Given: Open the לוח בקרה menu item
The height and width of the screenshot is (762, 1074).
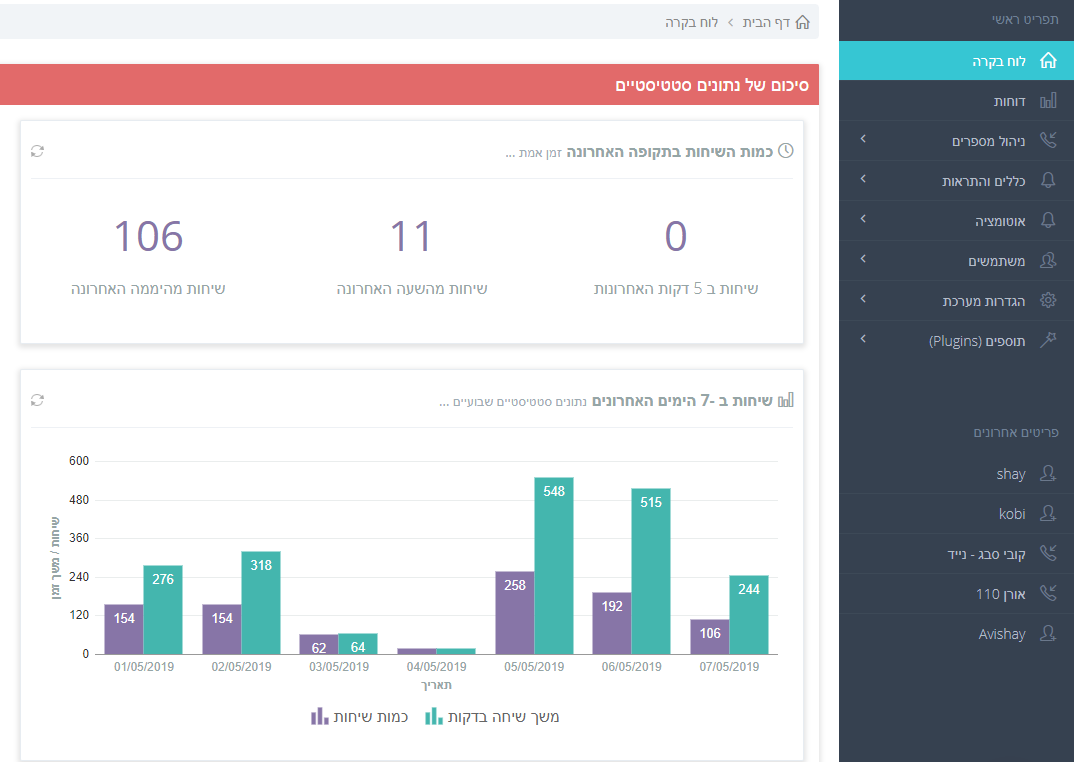Looking at the screenshot, I should 956,61.
